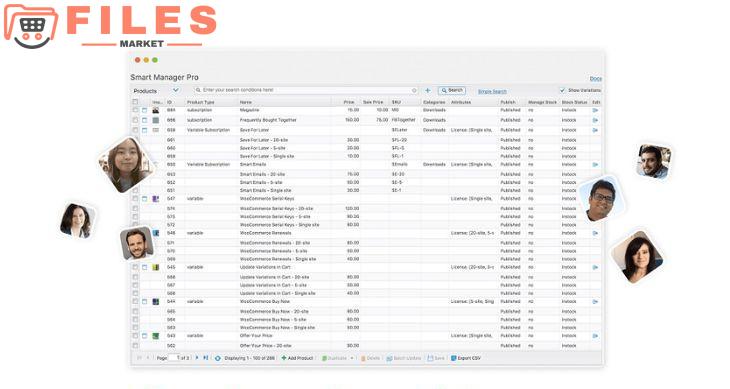Viewport: 730px width, 389px height.
Task: Click the edit icon for Frequently Bought Together
Action: [x=595, y=120]
